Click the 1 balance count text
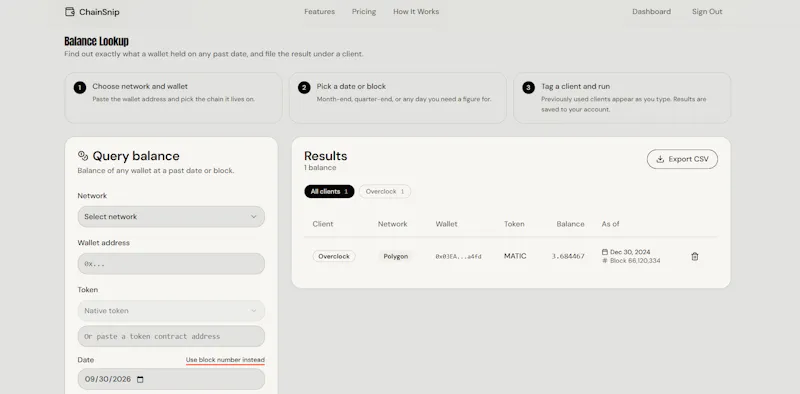Viewport: 800px width, 394px height. [320, 167]
